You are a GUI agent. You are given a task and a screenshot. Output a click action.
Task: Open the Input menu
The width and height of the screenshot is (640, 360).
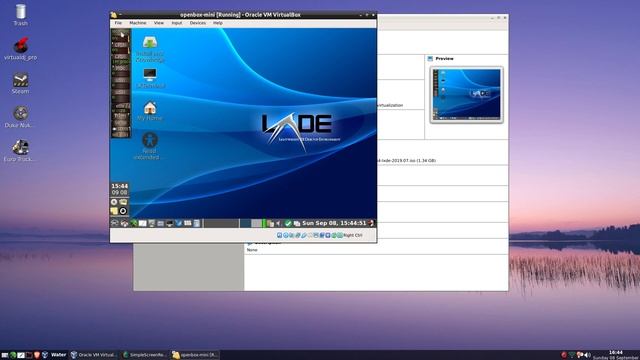pos(177,23)
